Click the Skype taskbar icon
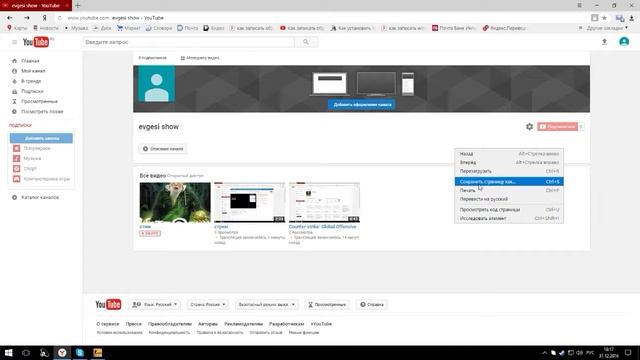The image size is (640, 360). (80, 353)
